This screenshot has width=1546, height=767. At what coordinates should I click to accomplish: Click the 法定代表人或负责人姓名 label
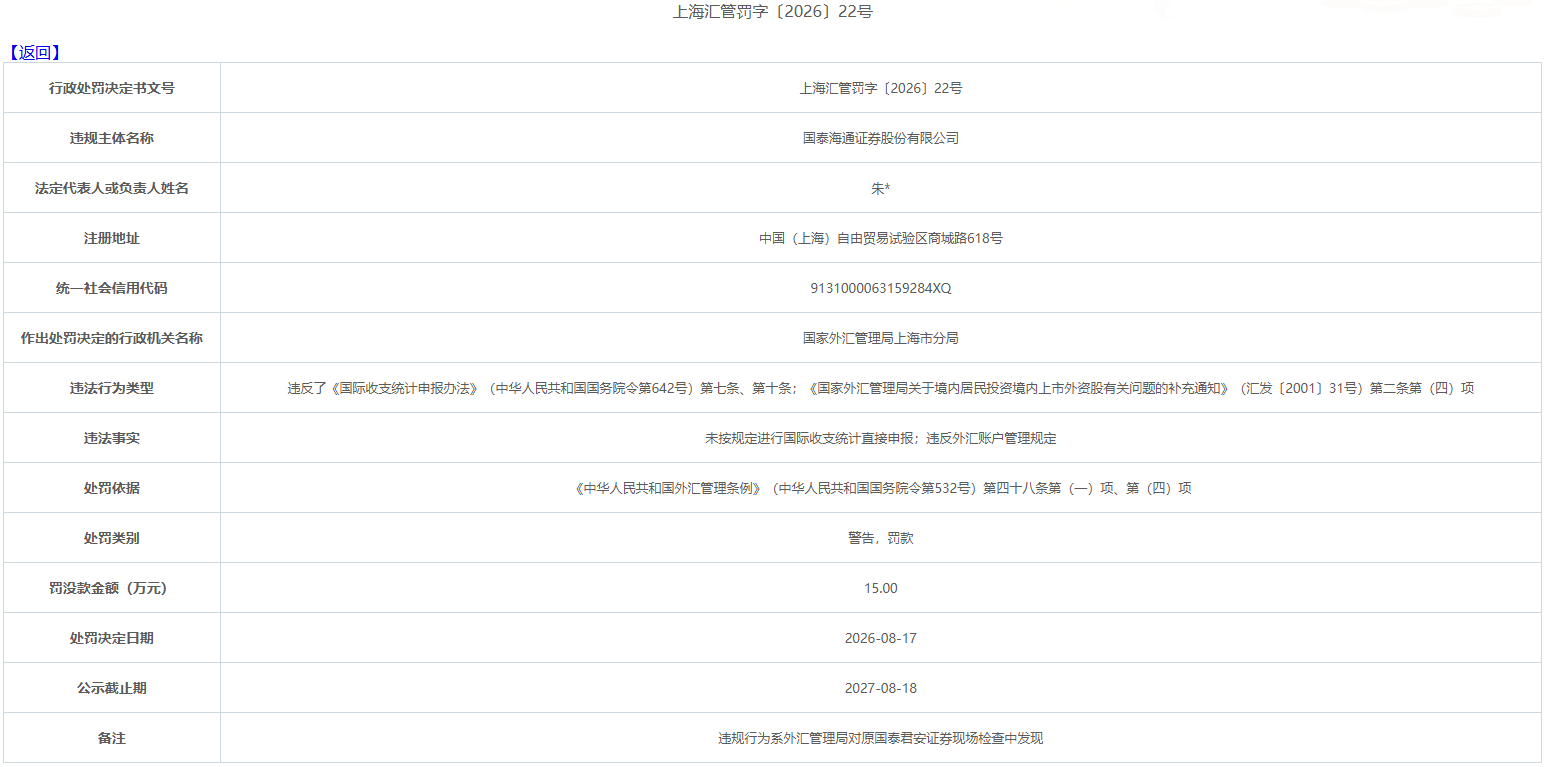click(112, 188)
